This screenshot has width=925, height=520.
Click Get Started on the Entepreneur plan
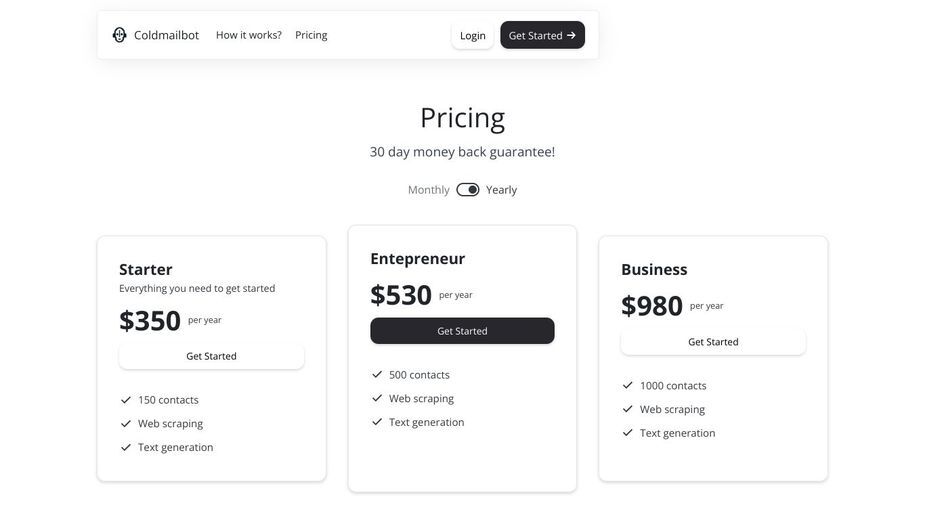462,331
